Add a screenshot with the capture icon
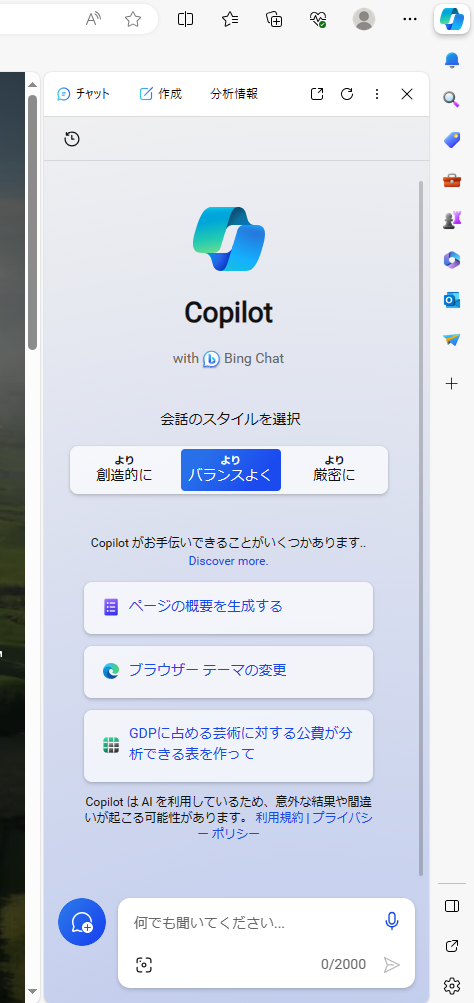 (x=145, y=965)
